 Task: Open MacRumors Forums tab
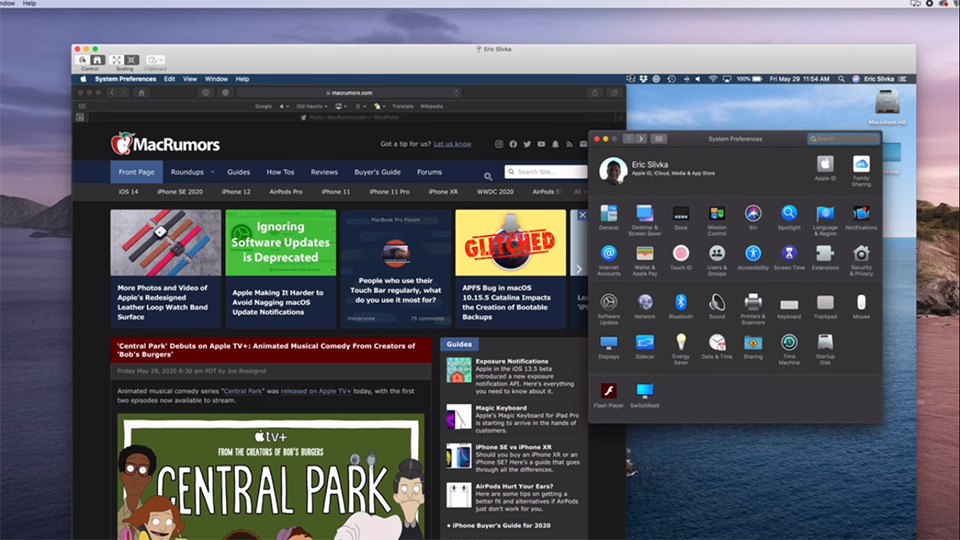(x=429, y=172)
